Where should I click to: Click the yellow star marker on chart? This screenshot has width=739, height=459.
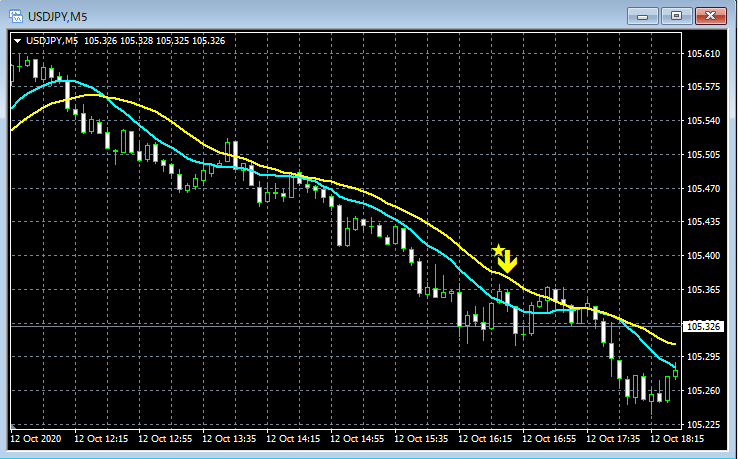(498, 250)
